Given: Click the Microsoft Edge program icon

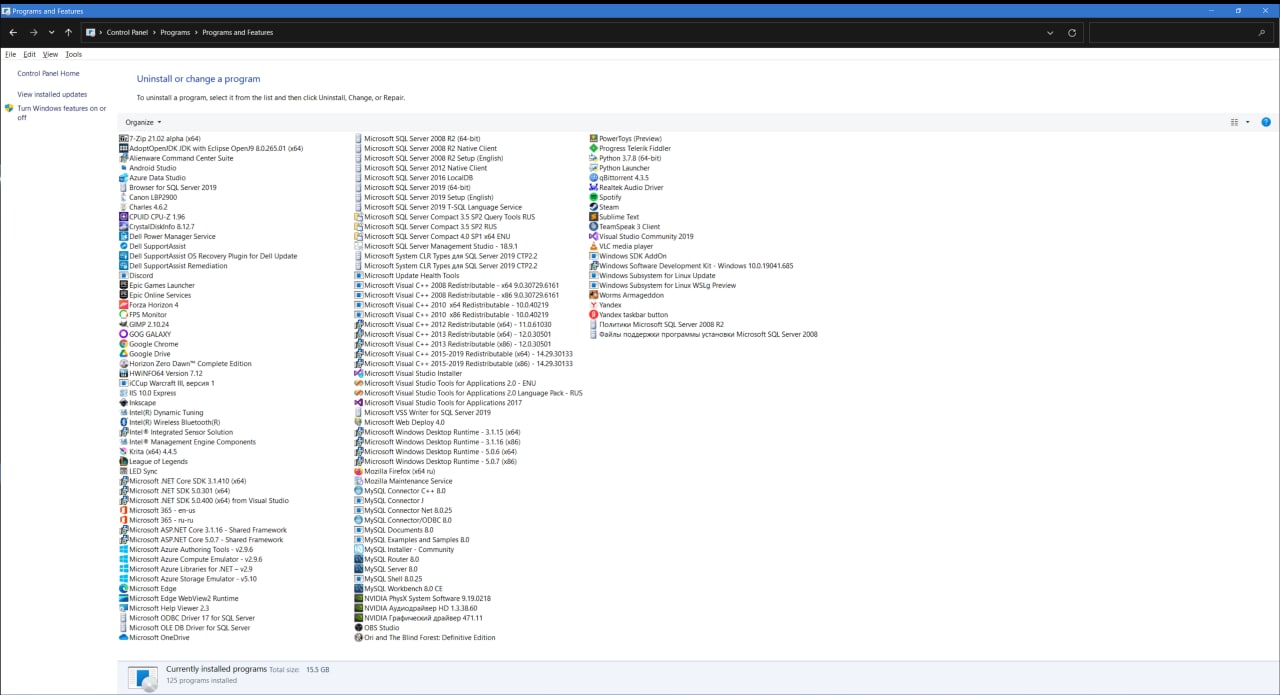Looking at the screenshot, I should [124, 589].
